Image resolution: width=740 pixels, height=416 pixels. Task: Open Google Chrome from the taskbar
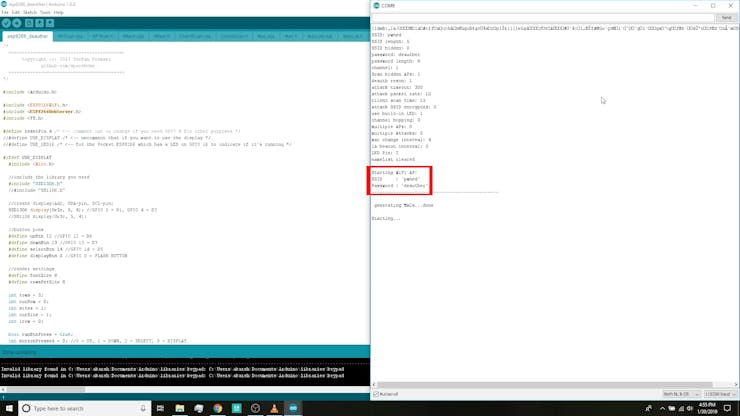tap(218, 408)
